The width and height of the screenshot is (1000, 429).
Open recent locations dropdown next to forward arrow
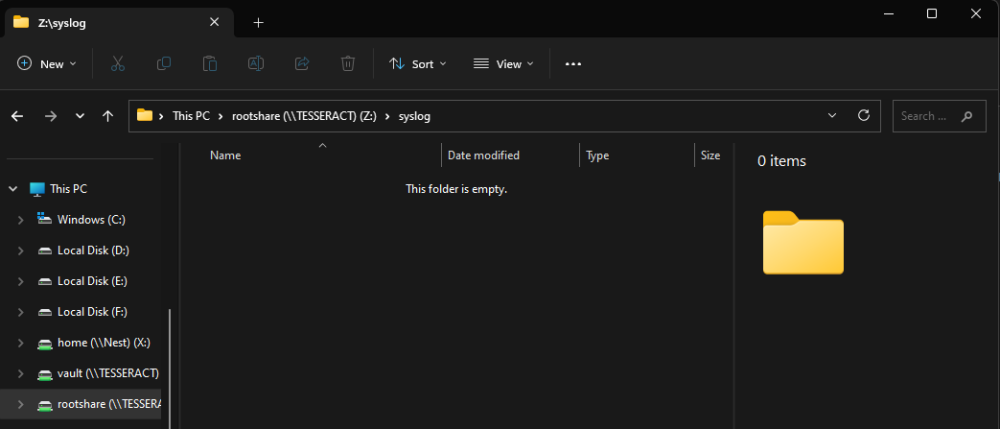[80, 116]
